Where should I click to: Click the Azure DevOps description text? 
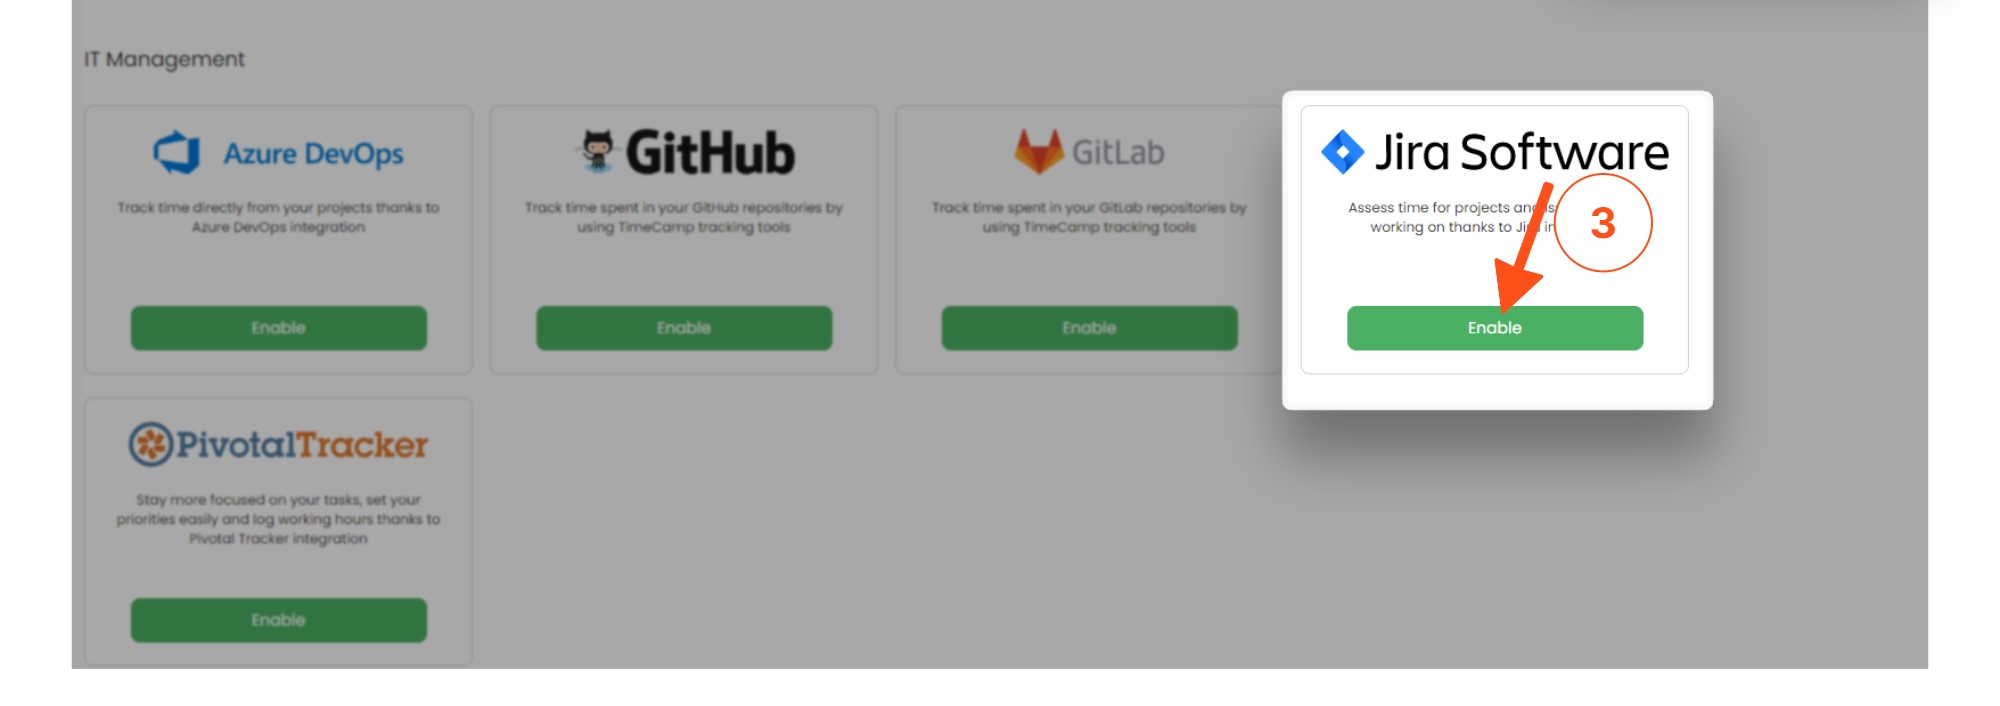click(278, 217)
